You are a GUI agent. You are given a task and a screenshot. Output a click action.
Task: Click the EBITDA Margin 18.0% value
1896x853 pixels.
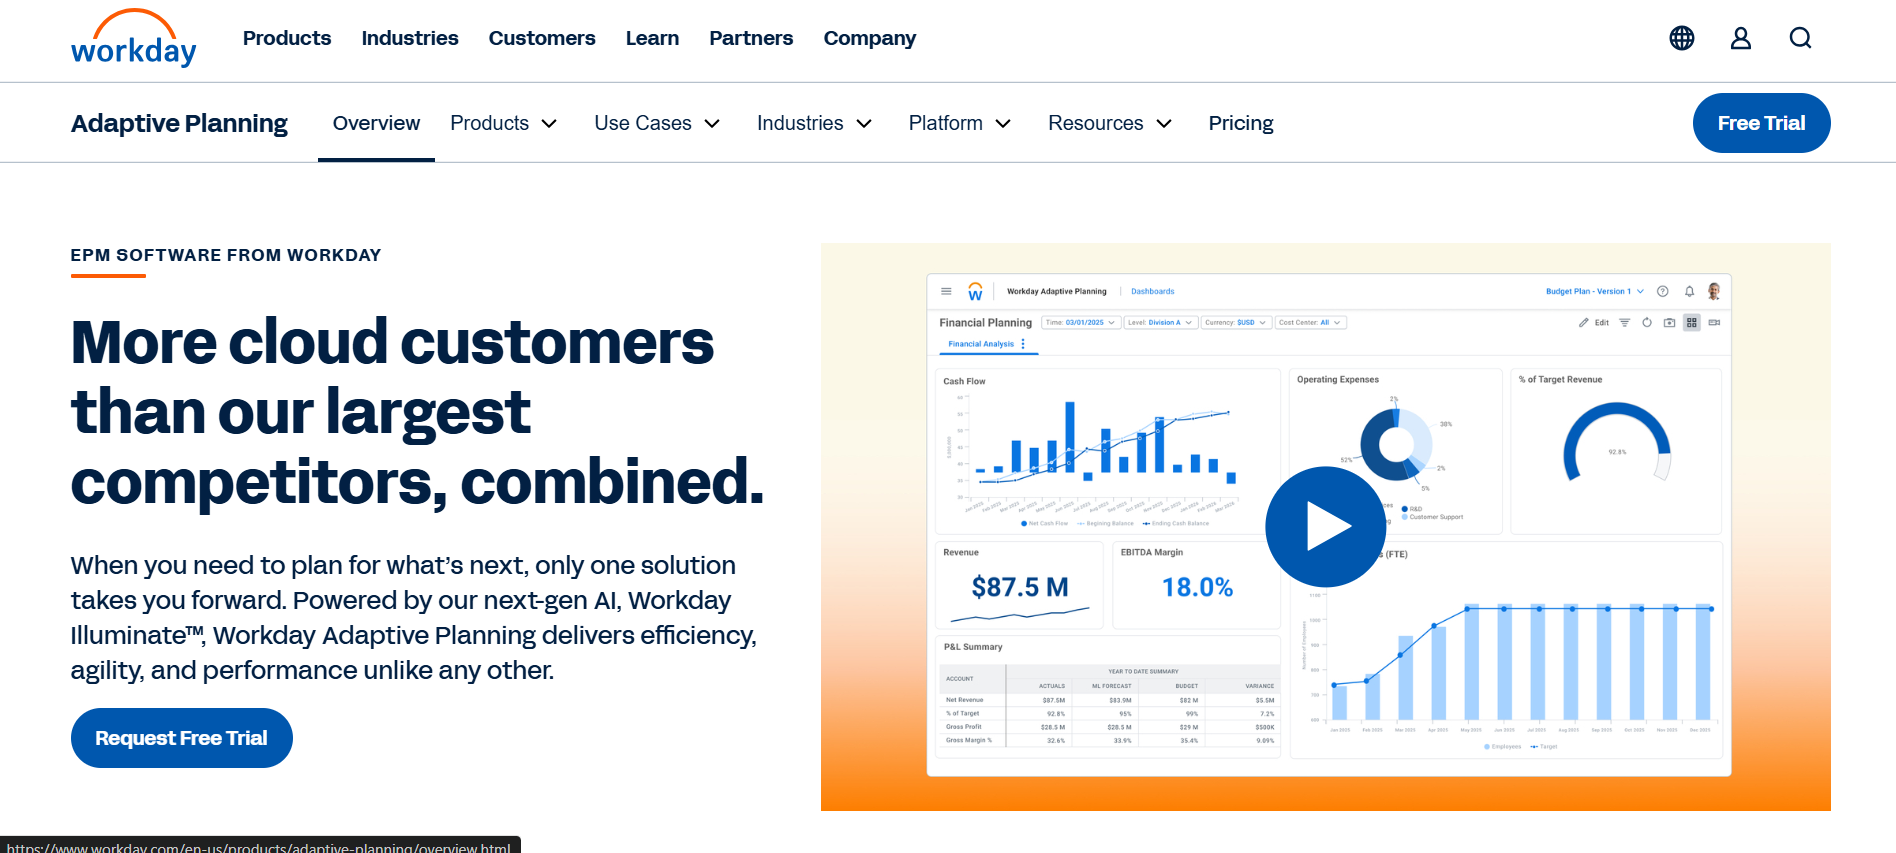(1197, 587)
